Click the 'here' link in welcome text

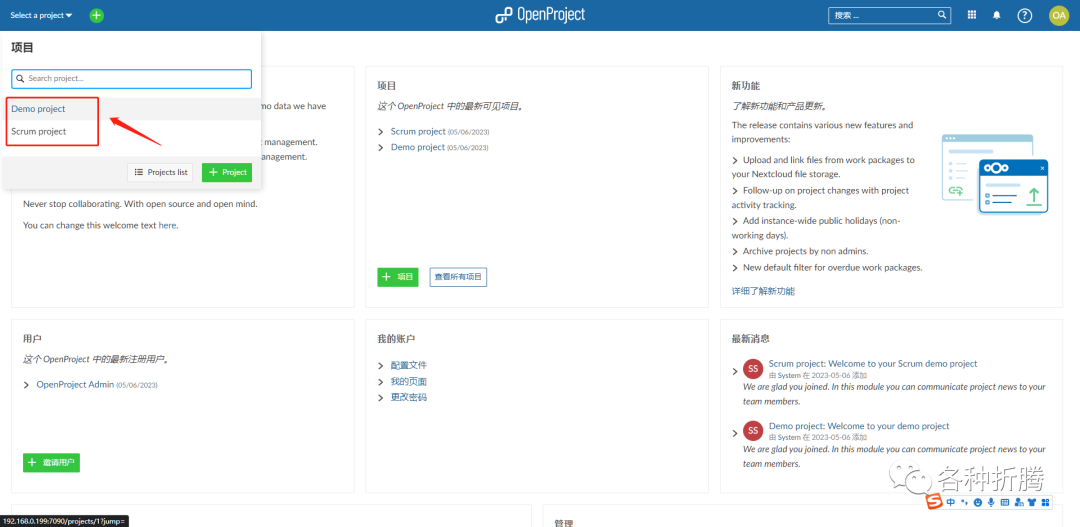tap(167, 225)
